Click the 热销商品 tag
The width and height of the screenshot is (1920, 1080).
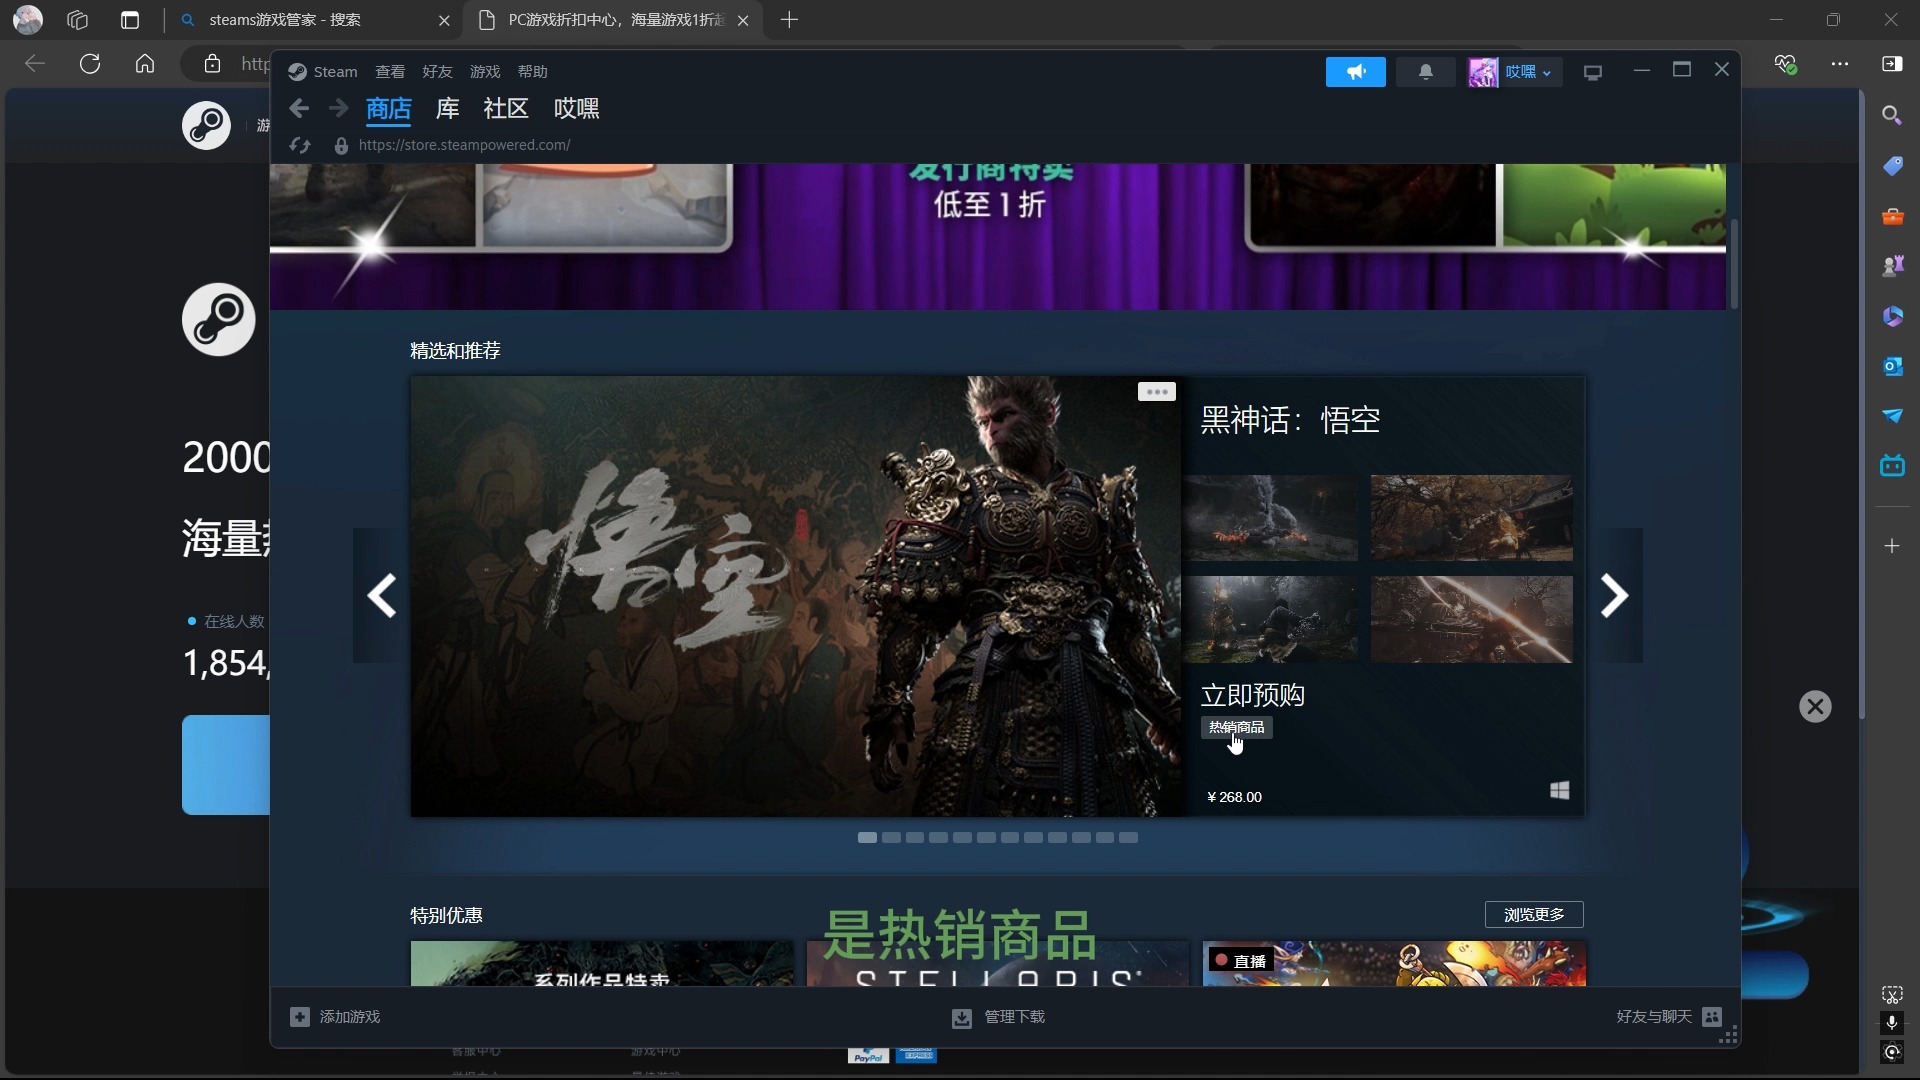tap(1237, 728)
